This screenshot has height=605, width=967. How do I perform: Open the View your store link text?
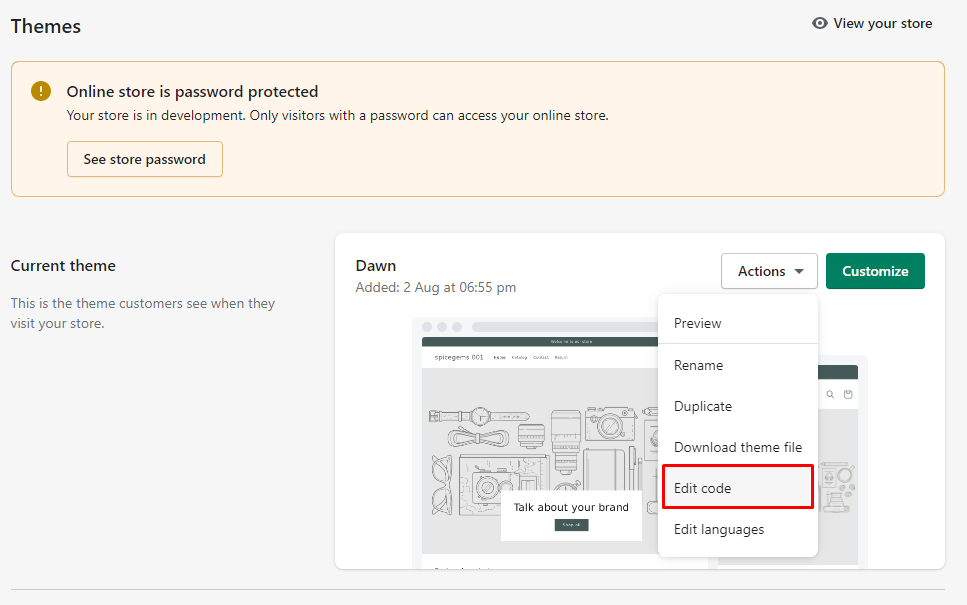[x=882, y=23]
